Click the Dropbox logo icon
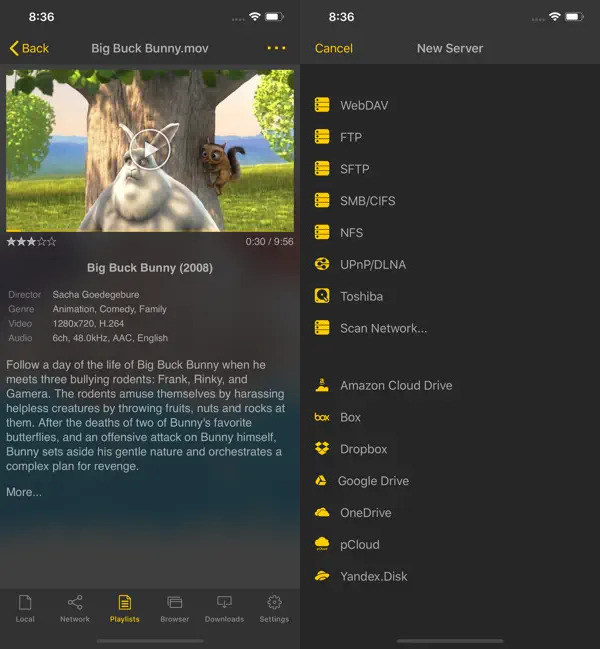The image size is (600, 649). (x=322, y=448)
